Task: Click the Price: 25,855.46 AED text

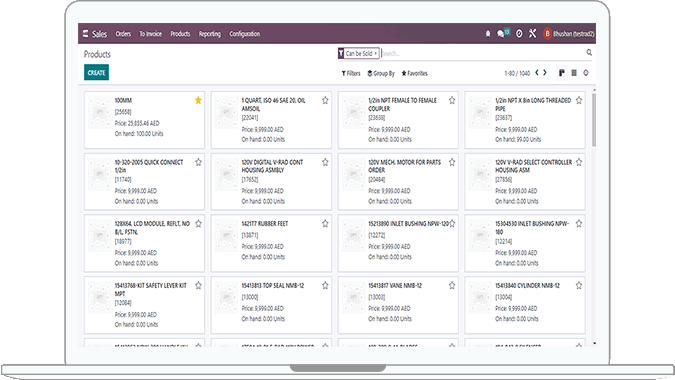Action: point(137,123)
